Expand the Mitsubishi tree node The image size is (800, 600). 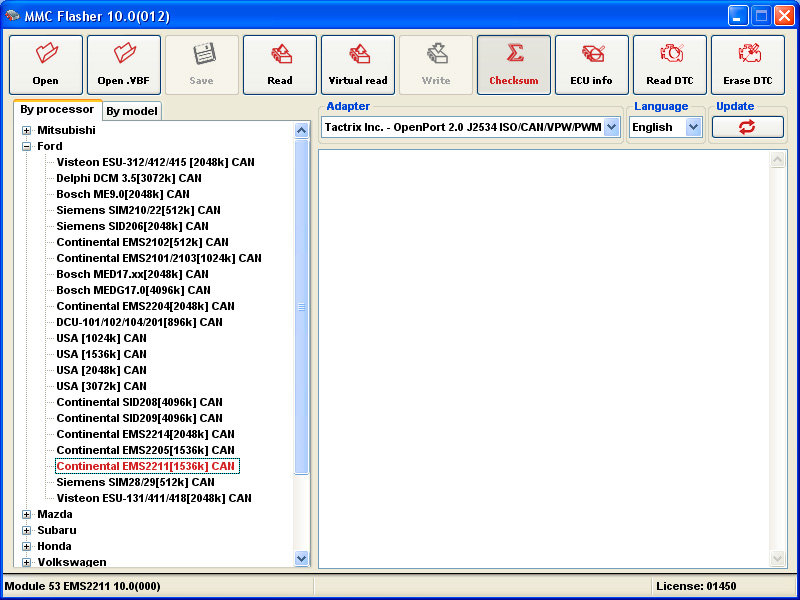(27, 130)
